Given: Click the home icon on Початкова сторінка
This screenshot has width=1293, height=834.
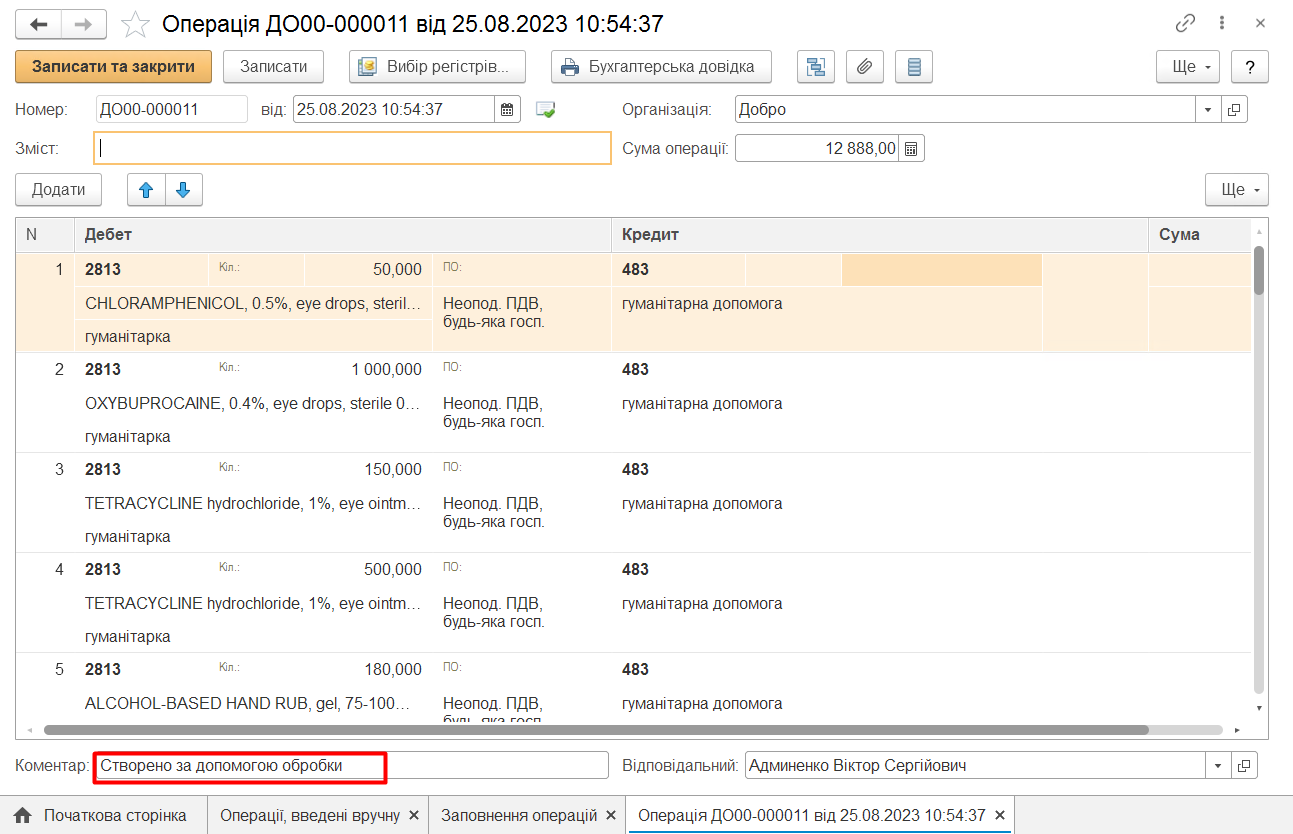Looking at the screenshot, I should (22, 815).
